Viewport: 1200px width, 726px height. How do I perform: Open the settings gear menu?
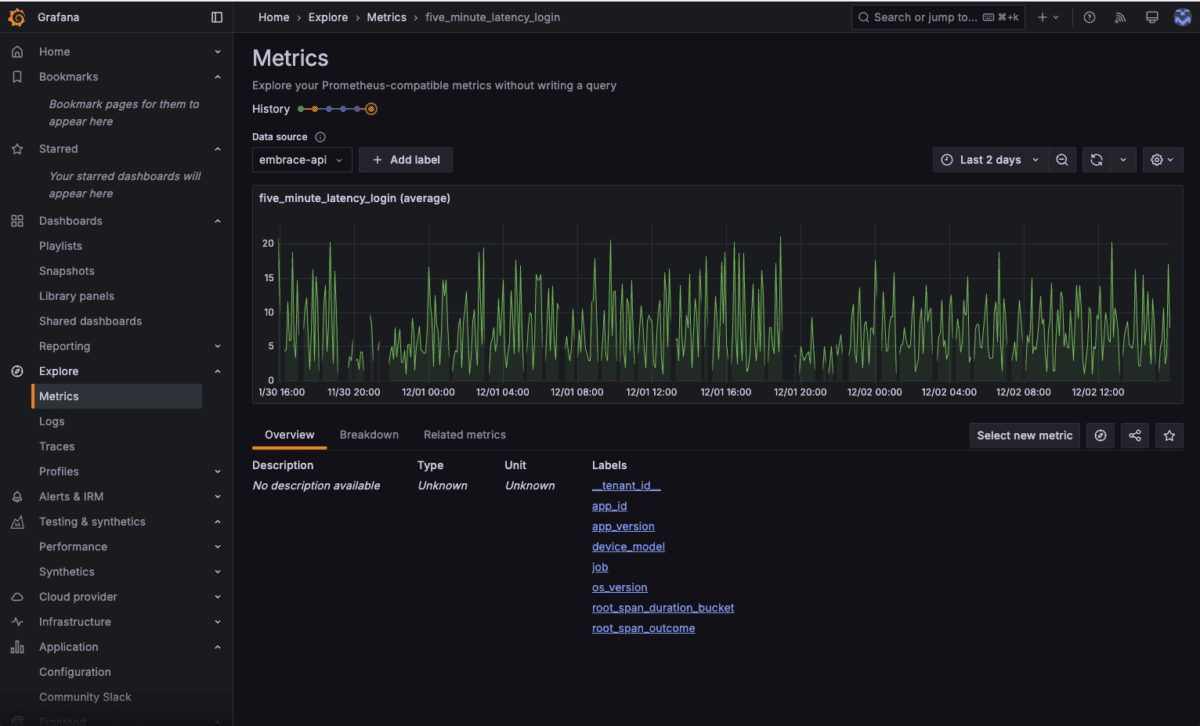point(1163,160)
